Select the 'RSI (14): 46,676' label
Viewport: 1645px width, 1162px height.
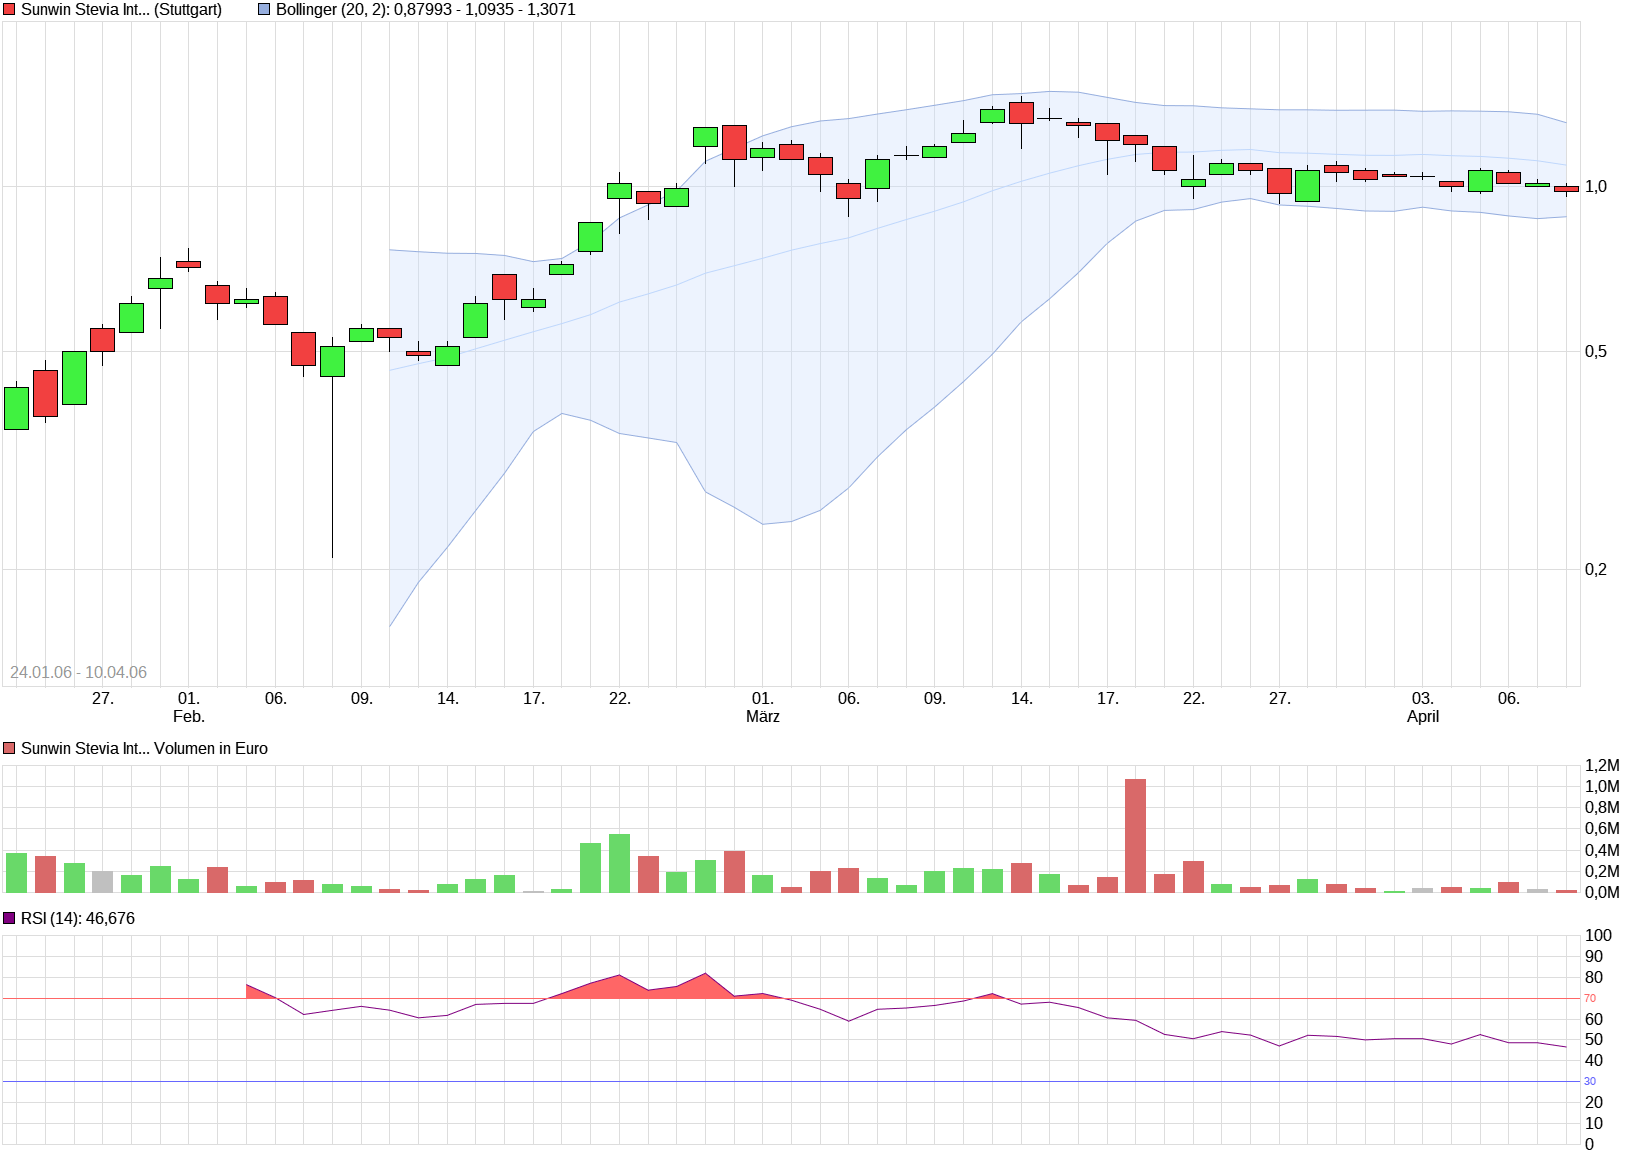[78, 919]
